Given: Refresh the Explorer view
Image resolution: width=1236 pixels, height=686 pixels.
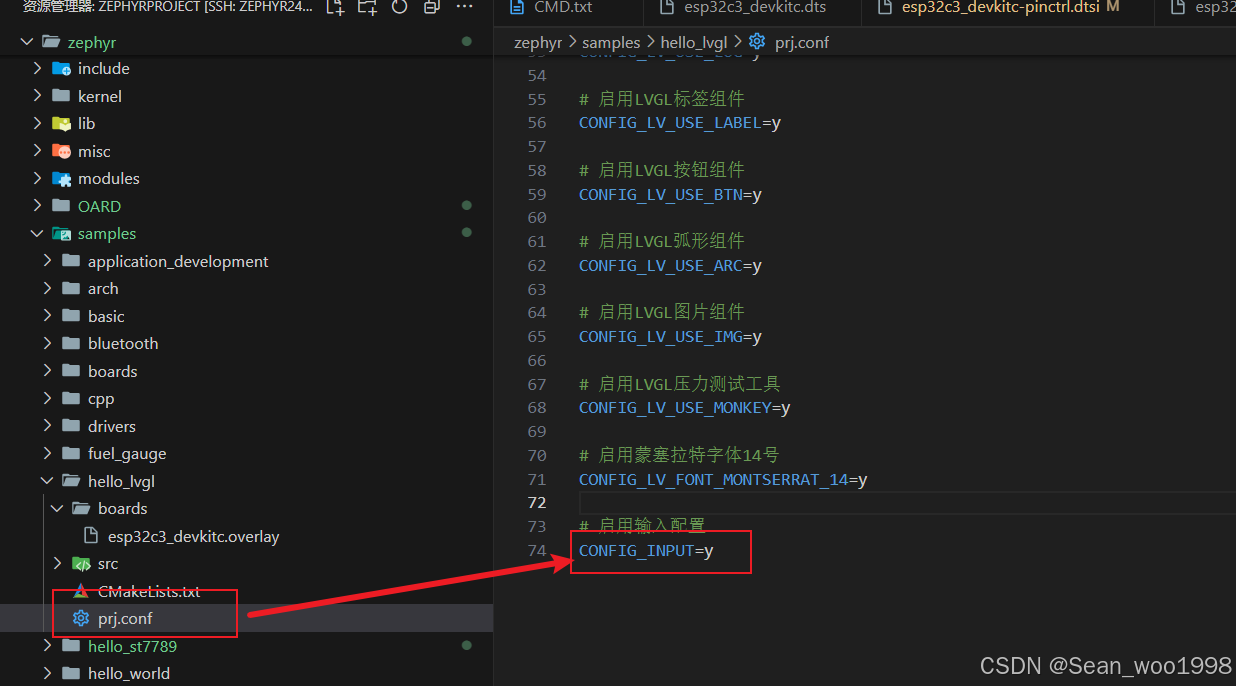Looking at the screenshot, I should [399, 10].
